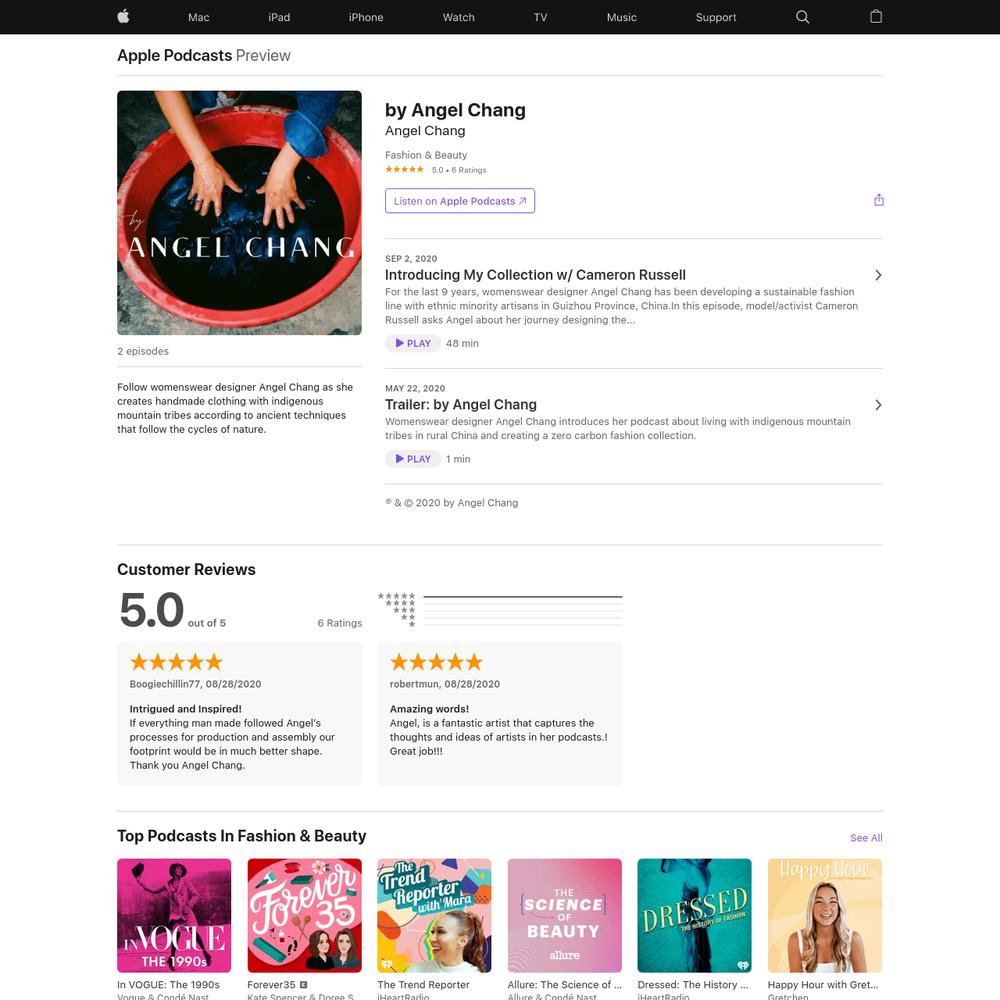Open the search magnifier icon
The image size is (1000, 1000).
tap(802, 17)
